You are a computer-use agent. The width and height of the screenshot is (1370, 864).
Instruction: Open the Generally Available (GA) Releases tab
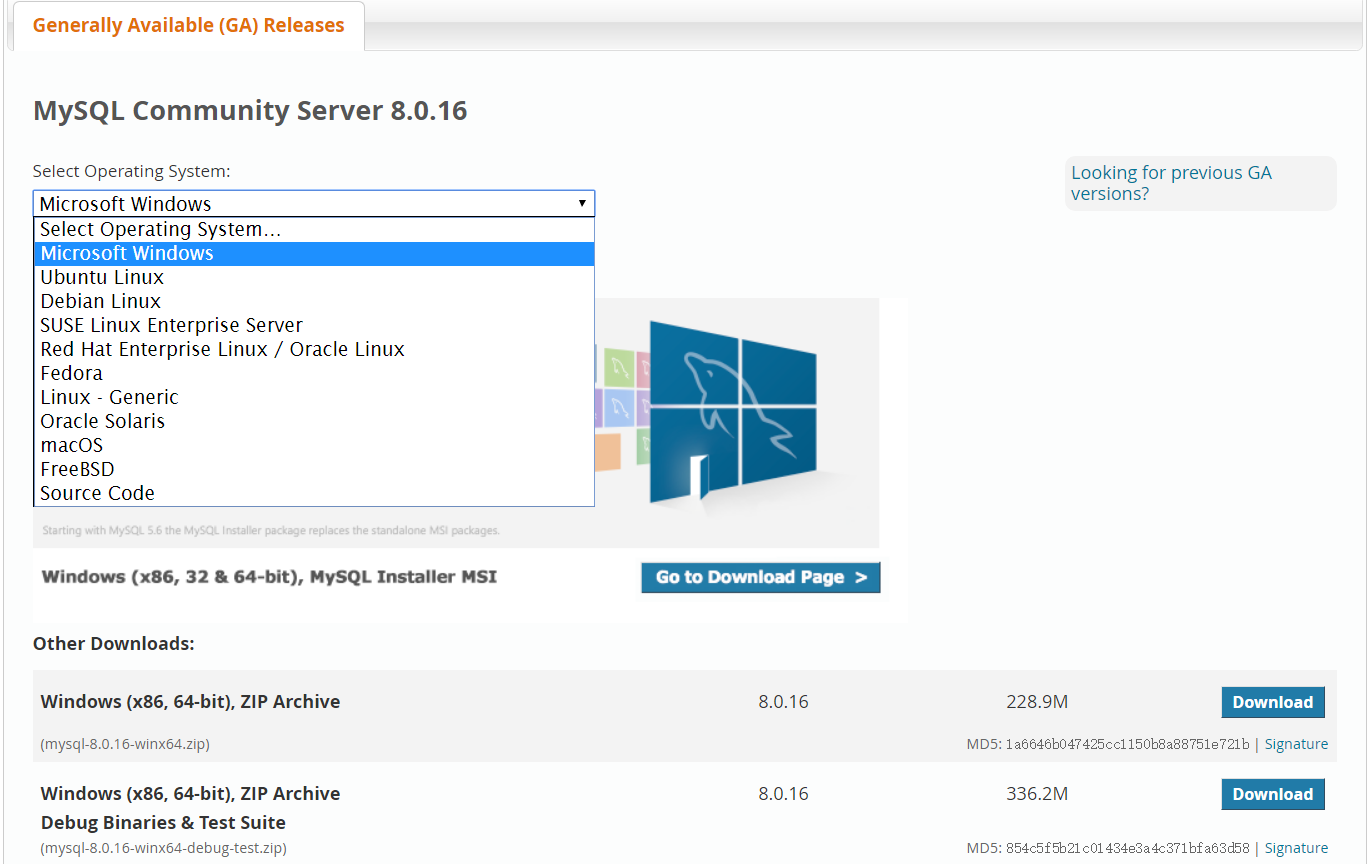[x=188, y=26]
